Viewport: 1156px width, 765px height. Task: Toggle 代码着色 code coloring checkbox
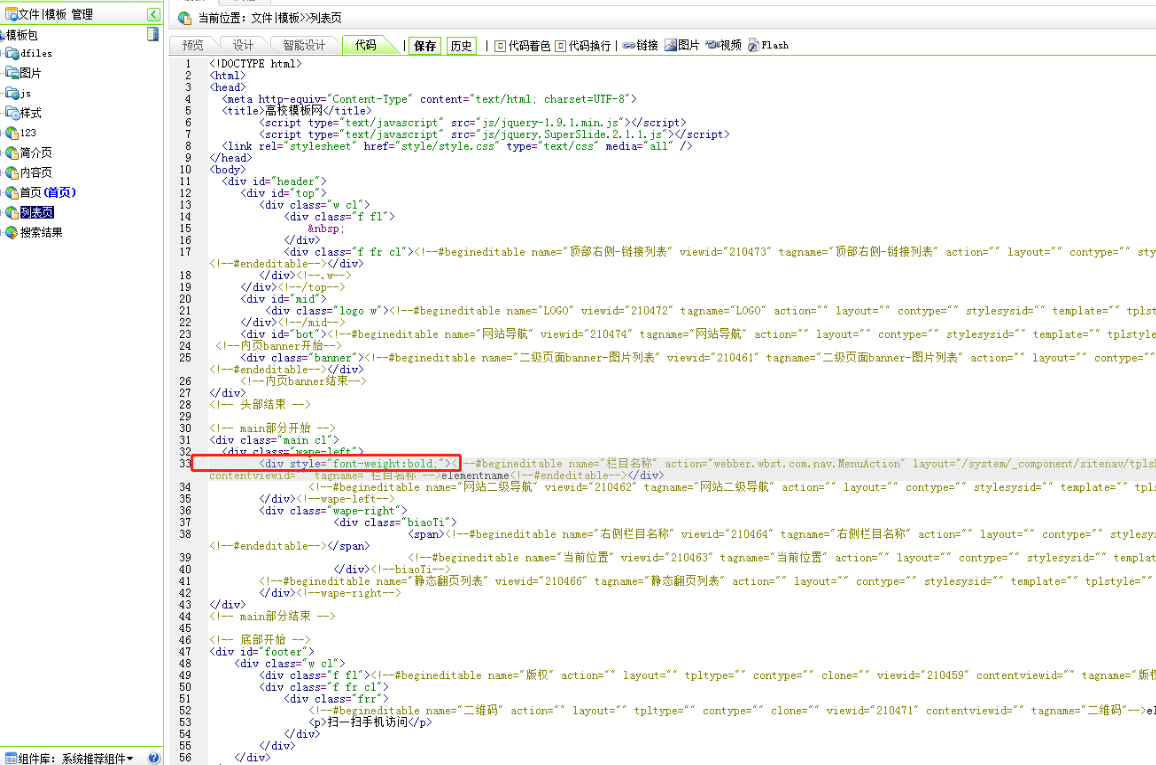coord(501,46)
